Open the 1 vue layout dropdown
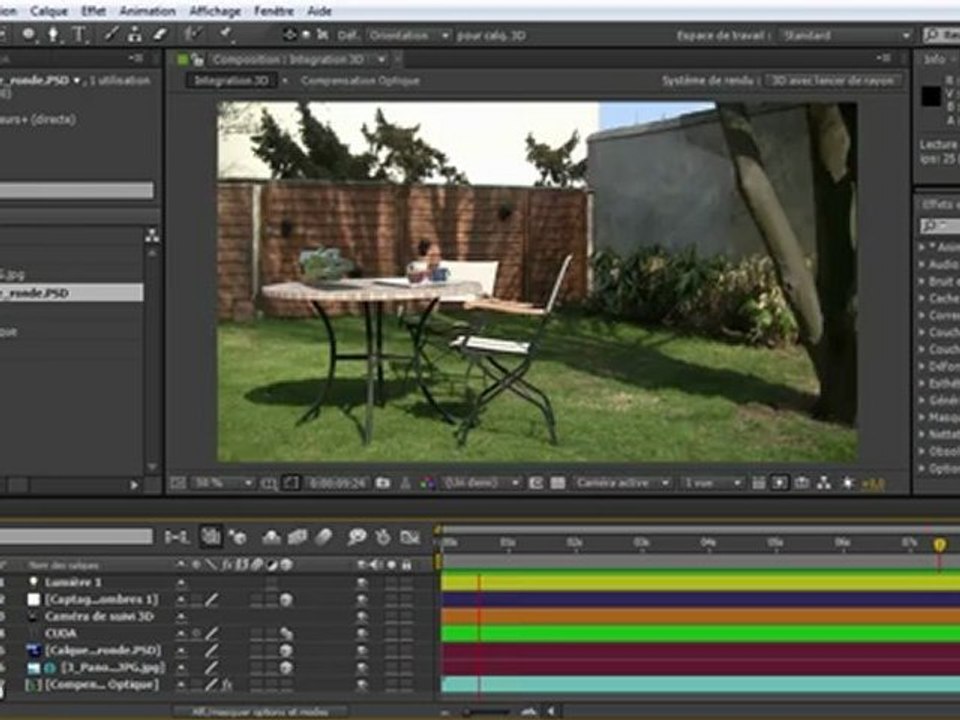This screenshot has width=960, height=720. click(711, 483)
